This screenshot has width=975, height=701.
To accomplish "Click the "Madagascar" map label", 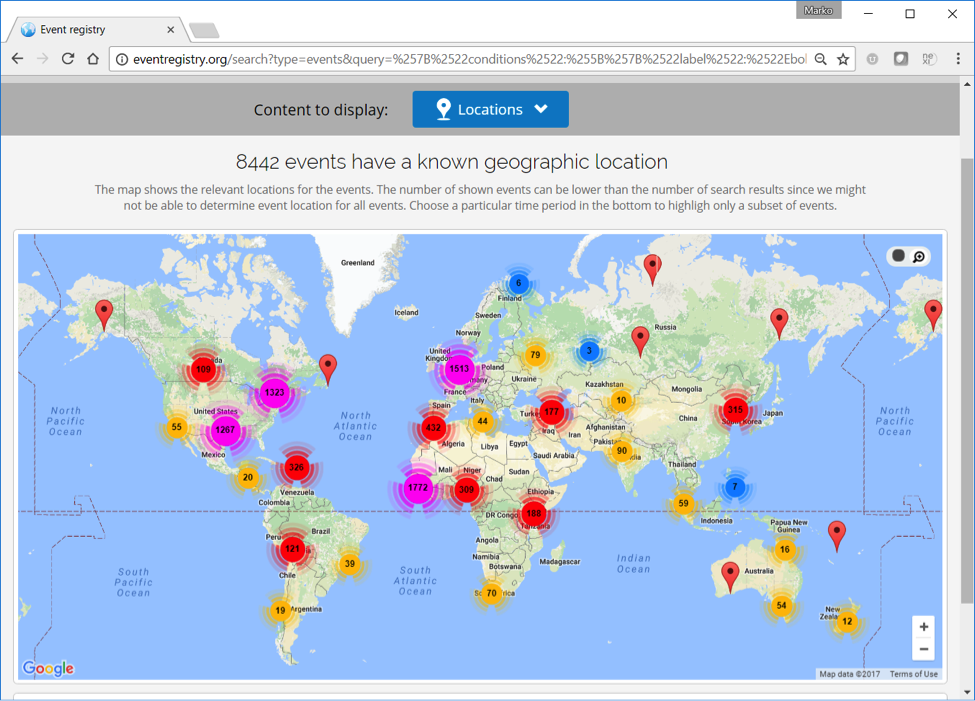I will click(x=560, y=562).
